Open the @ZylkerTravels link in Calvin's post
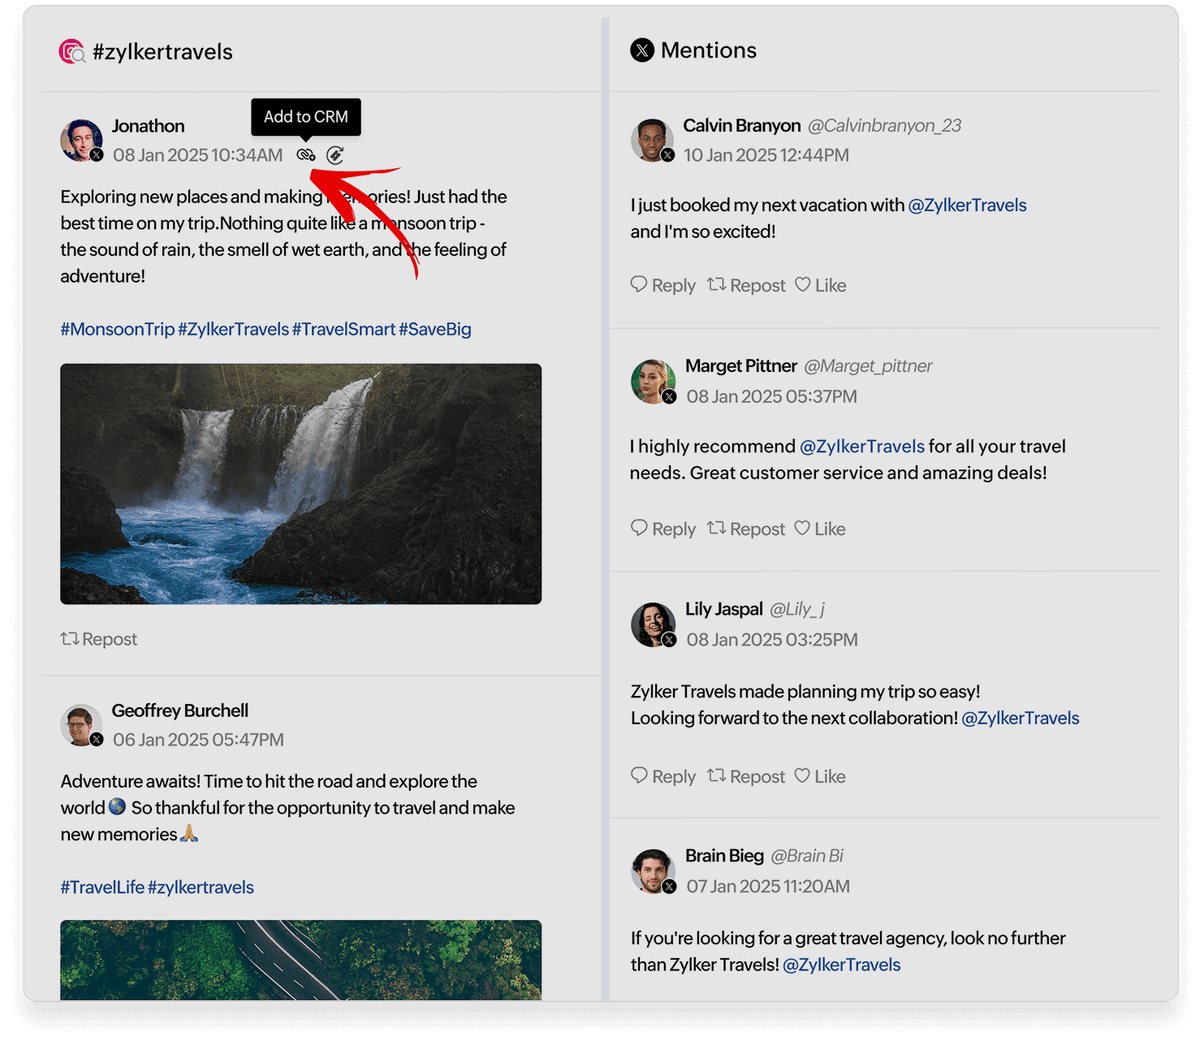 coord(967,204)
